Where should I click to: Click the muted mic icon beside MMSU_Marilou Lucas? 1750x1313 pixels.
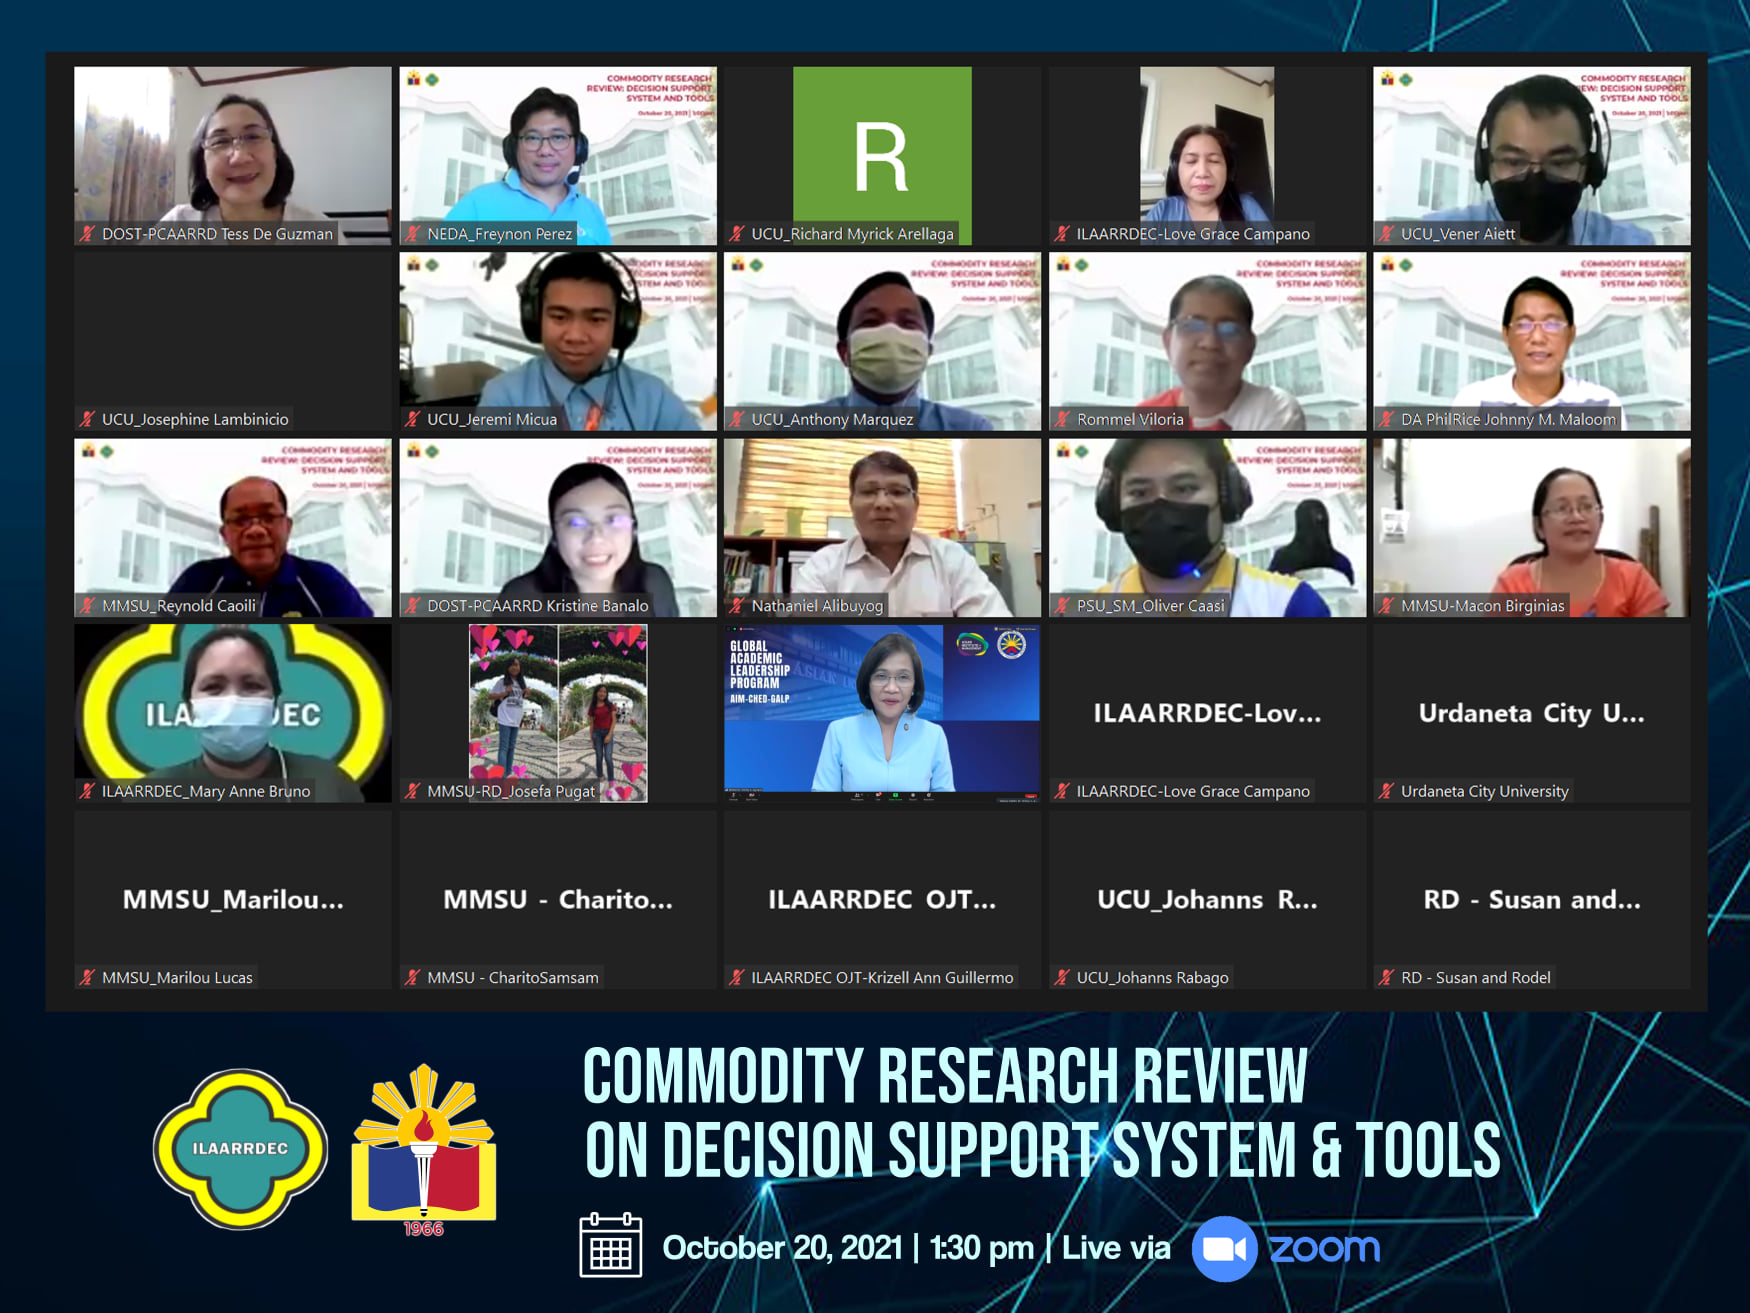(88, 978)
